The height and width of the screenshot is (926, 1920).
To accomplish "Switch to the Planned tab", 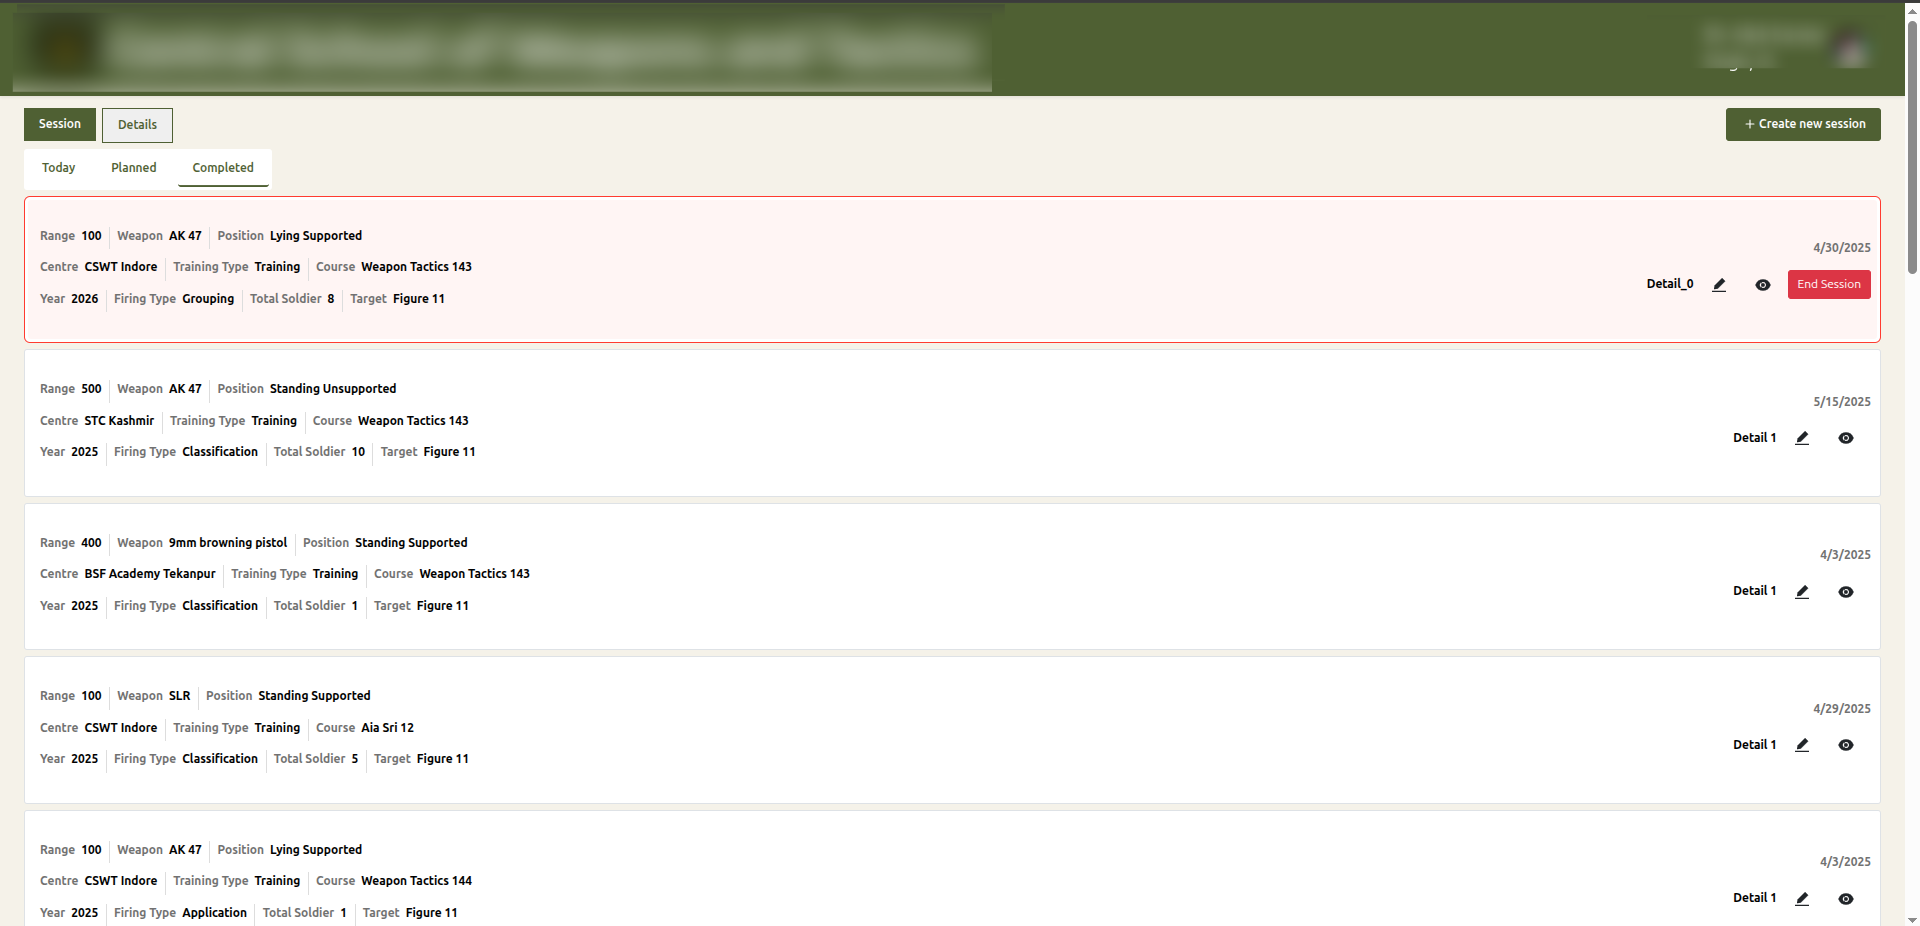I will pyautogui.click(x=134, y=168).
